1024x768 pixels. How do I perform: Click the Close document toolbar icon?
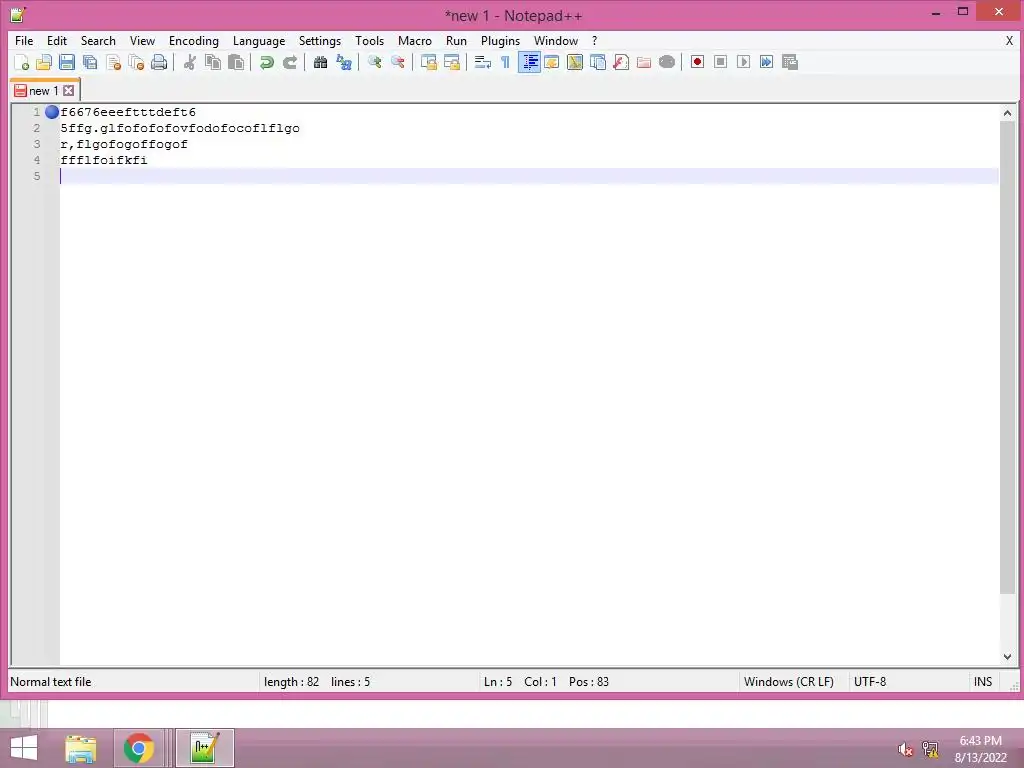pyautogui.click(x=113, y=62)
